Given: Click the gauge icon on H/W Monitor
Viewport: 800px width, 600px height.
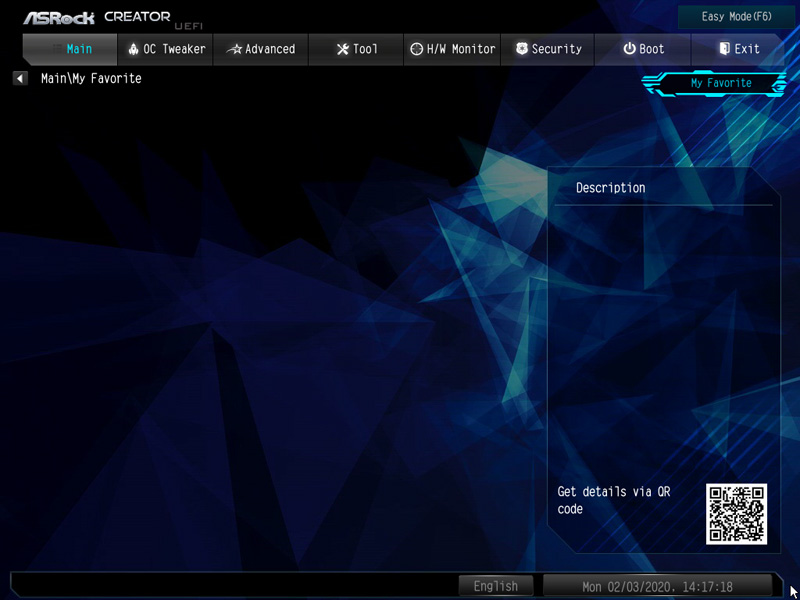Looking at the screenshot, I should [x=417, y=49].
